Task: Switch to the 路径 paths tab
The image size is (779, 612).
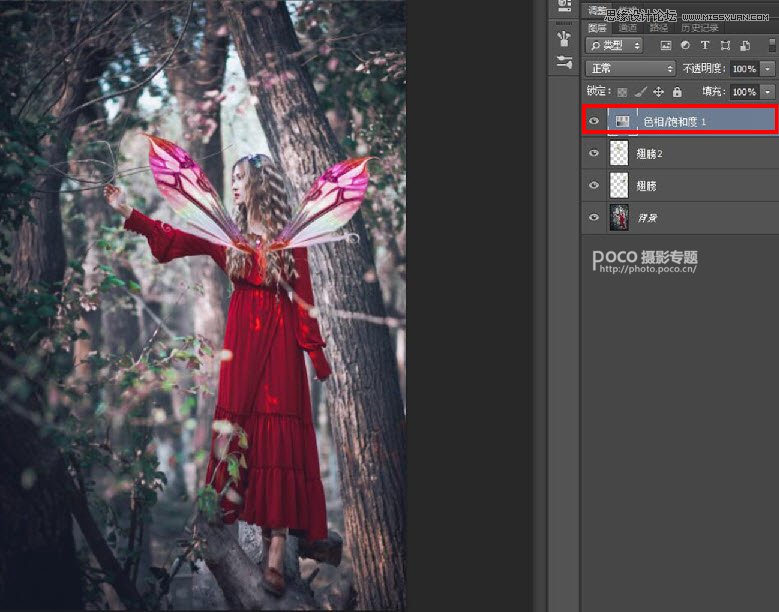Action: tap(658, 28)
